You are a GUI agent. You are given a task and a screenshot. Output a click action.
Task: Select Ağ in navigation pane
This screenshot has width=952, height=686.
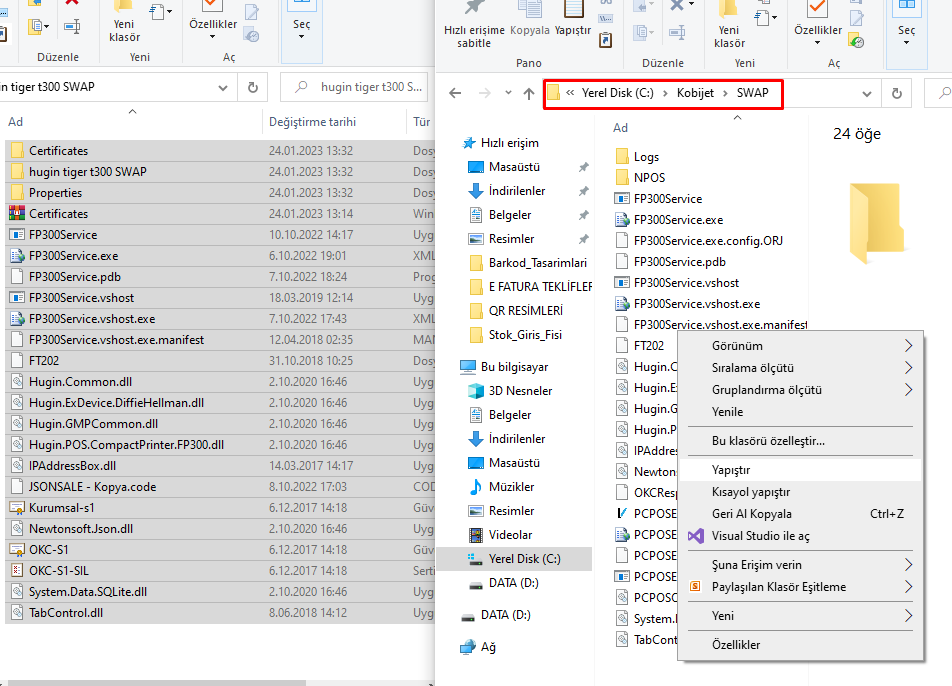pos(488,647)
